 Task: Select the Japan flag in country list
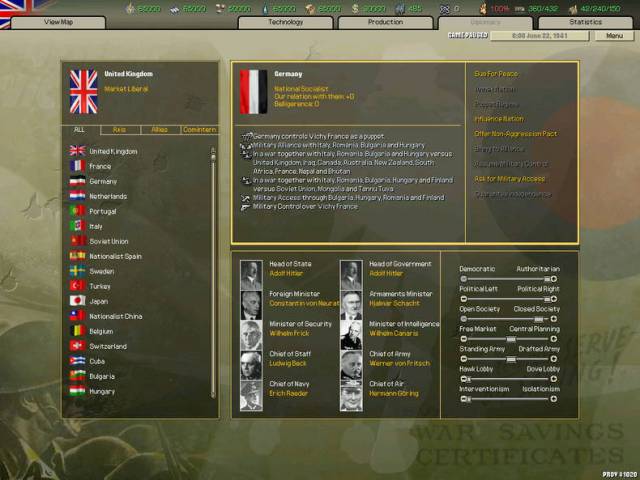coord(77,300)
